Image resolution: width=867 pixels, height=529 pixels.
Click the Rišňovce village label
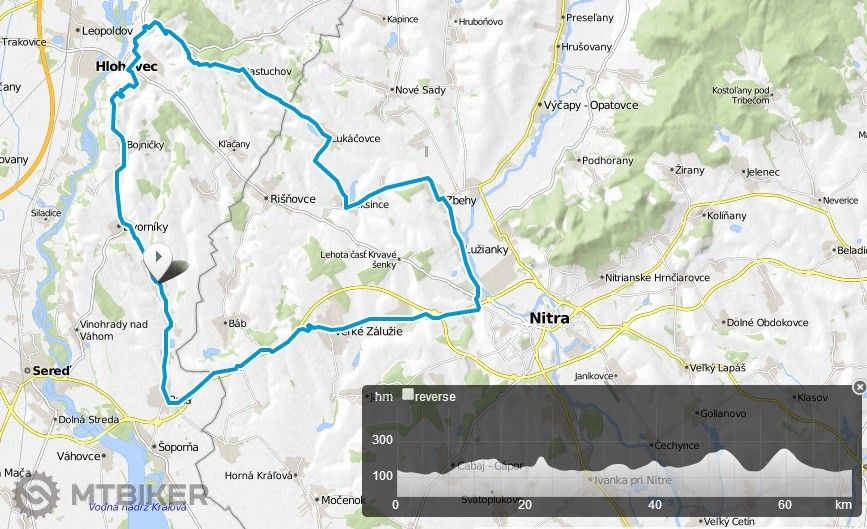[293, 199]
